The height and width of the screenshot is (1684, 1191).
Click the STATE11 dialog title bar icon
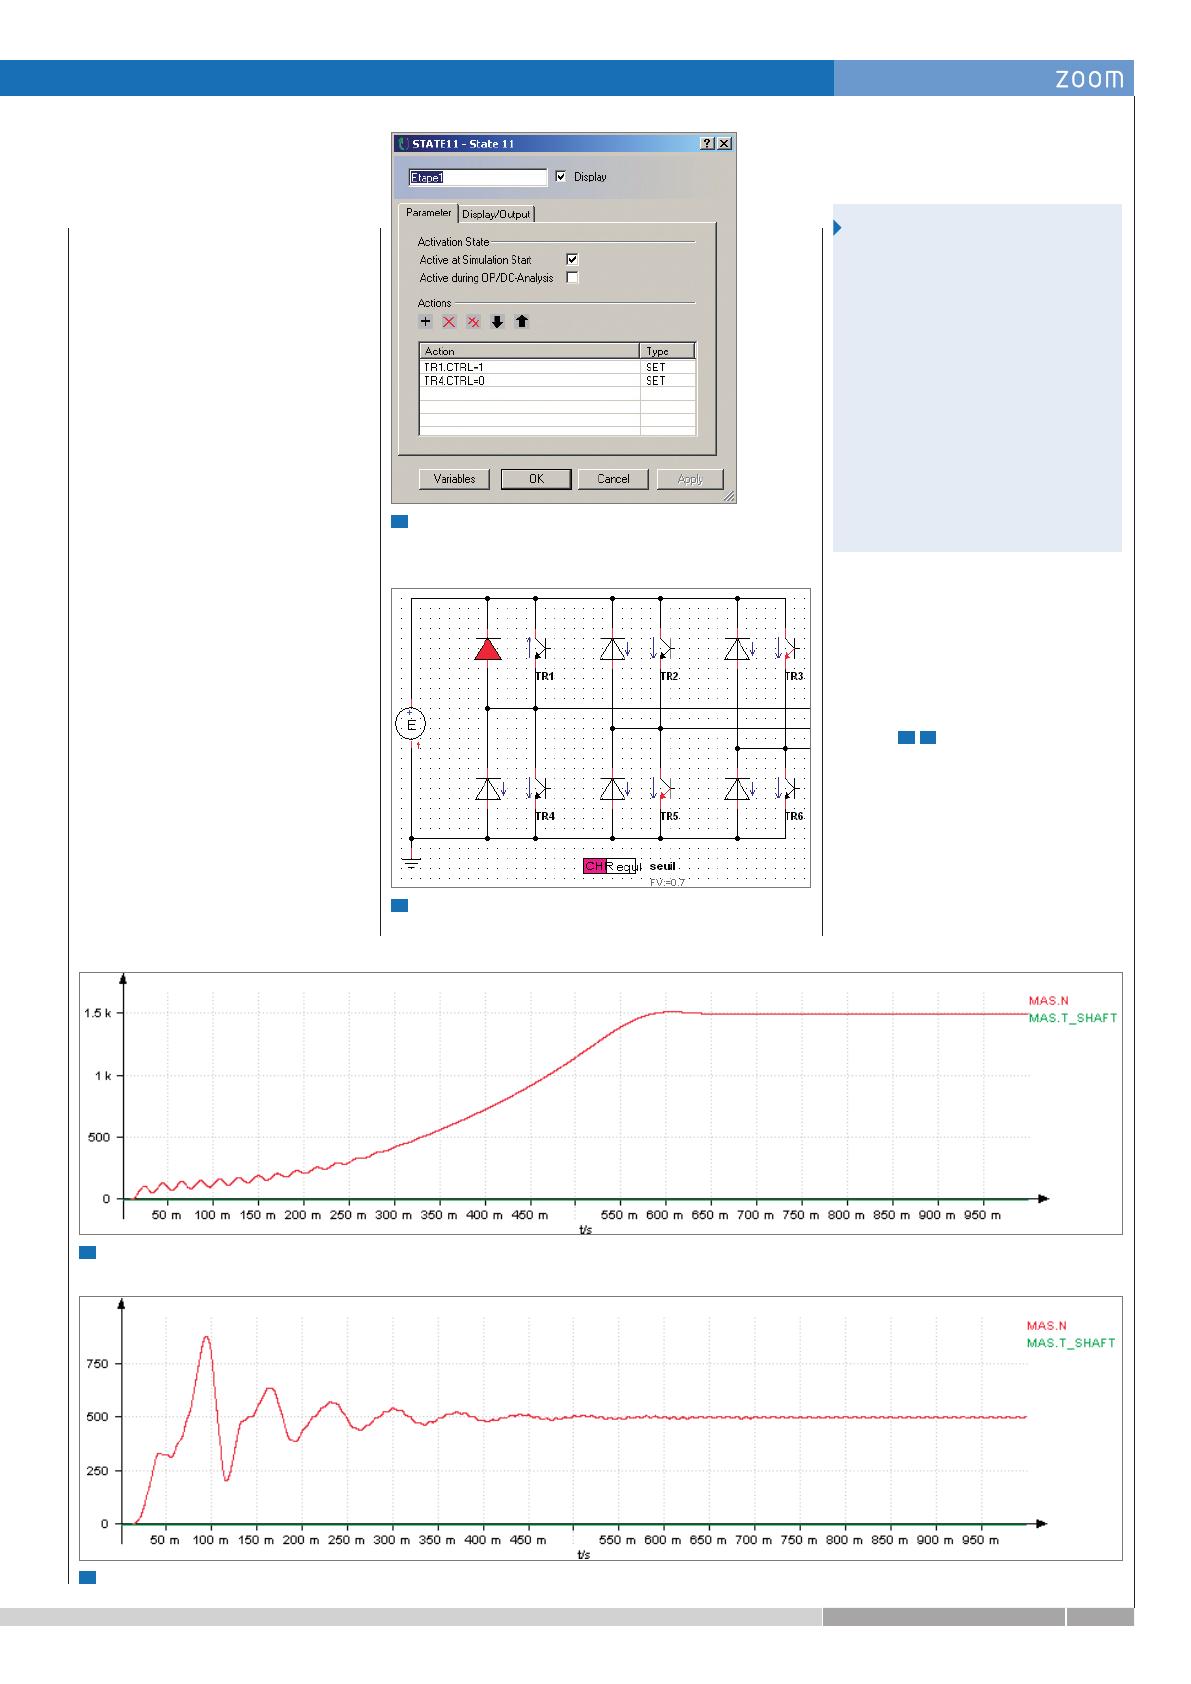point(404,144)
